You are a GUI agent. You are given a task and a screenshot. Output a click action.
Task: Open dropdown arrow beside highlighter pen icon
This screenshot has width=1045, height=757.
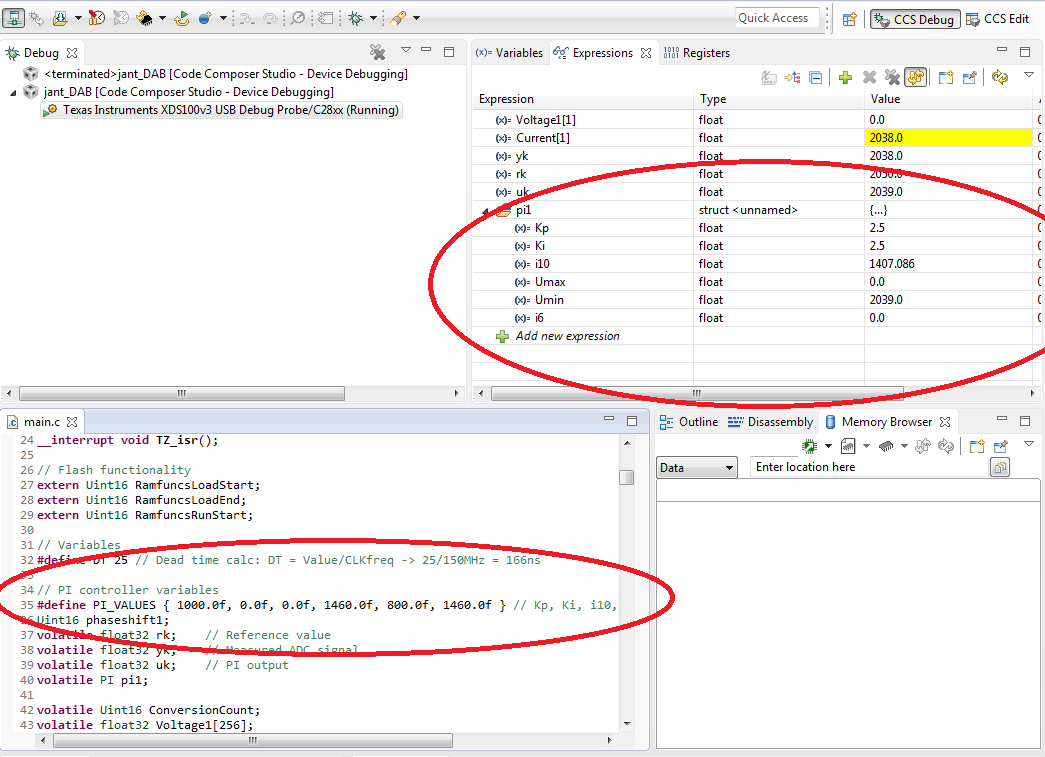coord(417,18)
